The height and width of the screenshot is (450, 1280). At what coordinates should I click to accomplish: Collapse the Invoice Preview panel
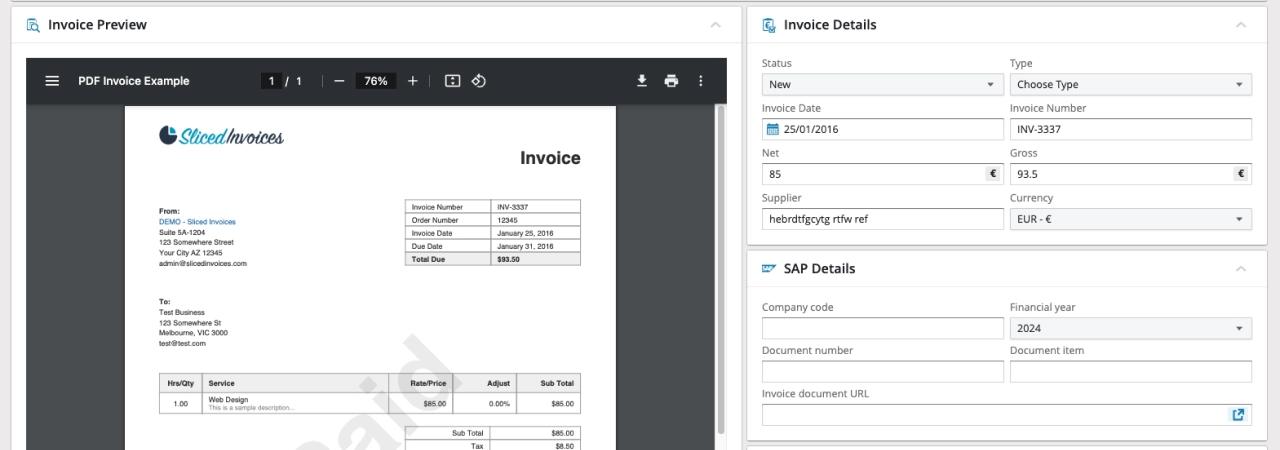(x=715, y=25)
